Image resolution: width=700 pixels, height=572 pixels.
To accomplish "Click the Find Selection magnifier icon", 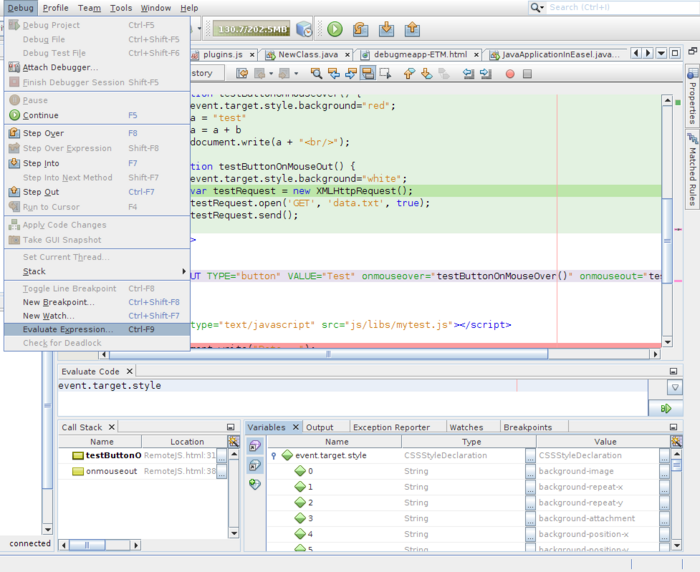I will pos(316,74).
